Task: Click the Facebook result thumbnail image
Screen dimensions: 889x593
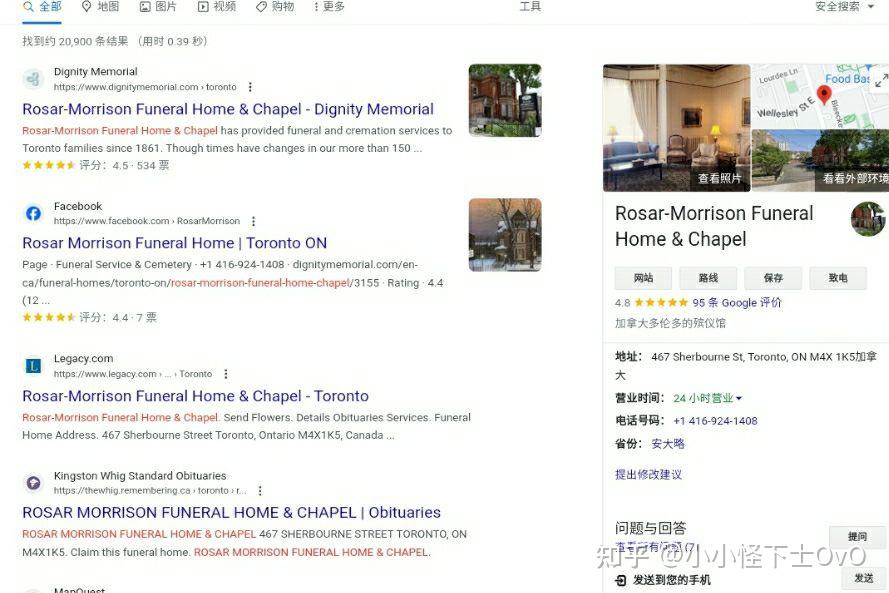Action: coord(505,235)
